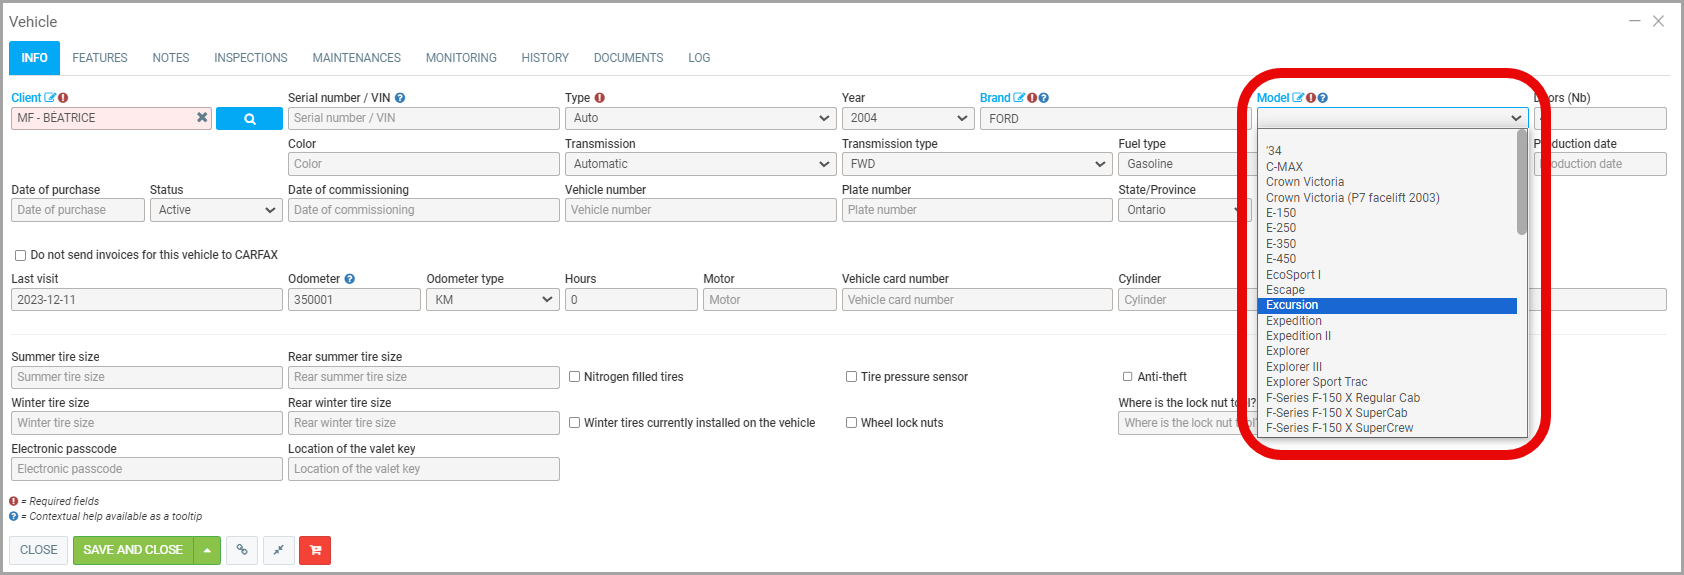Click the compress arrows icon button
This screenshot has height=575, width=1684.
[x=279, y=550]
